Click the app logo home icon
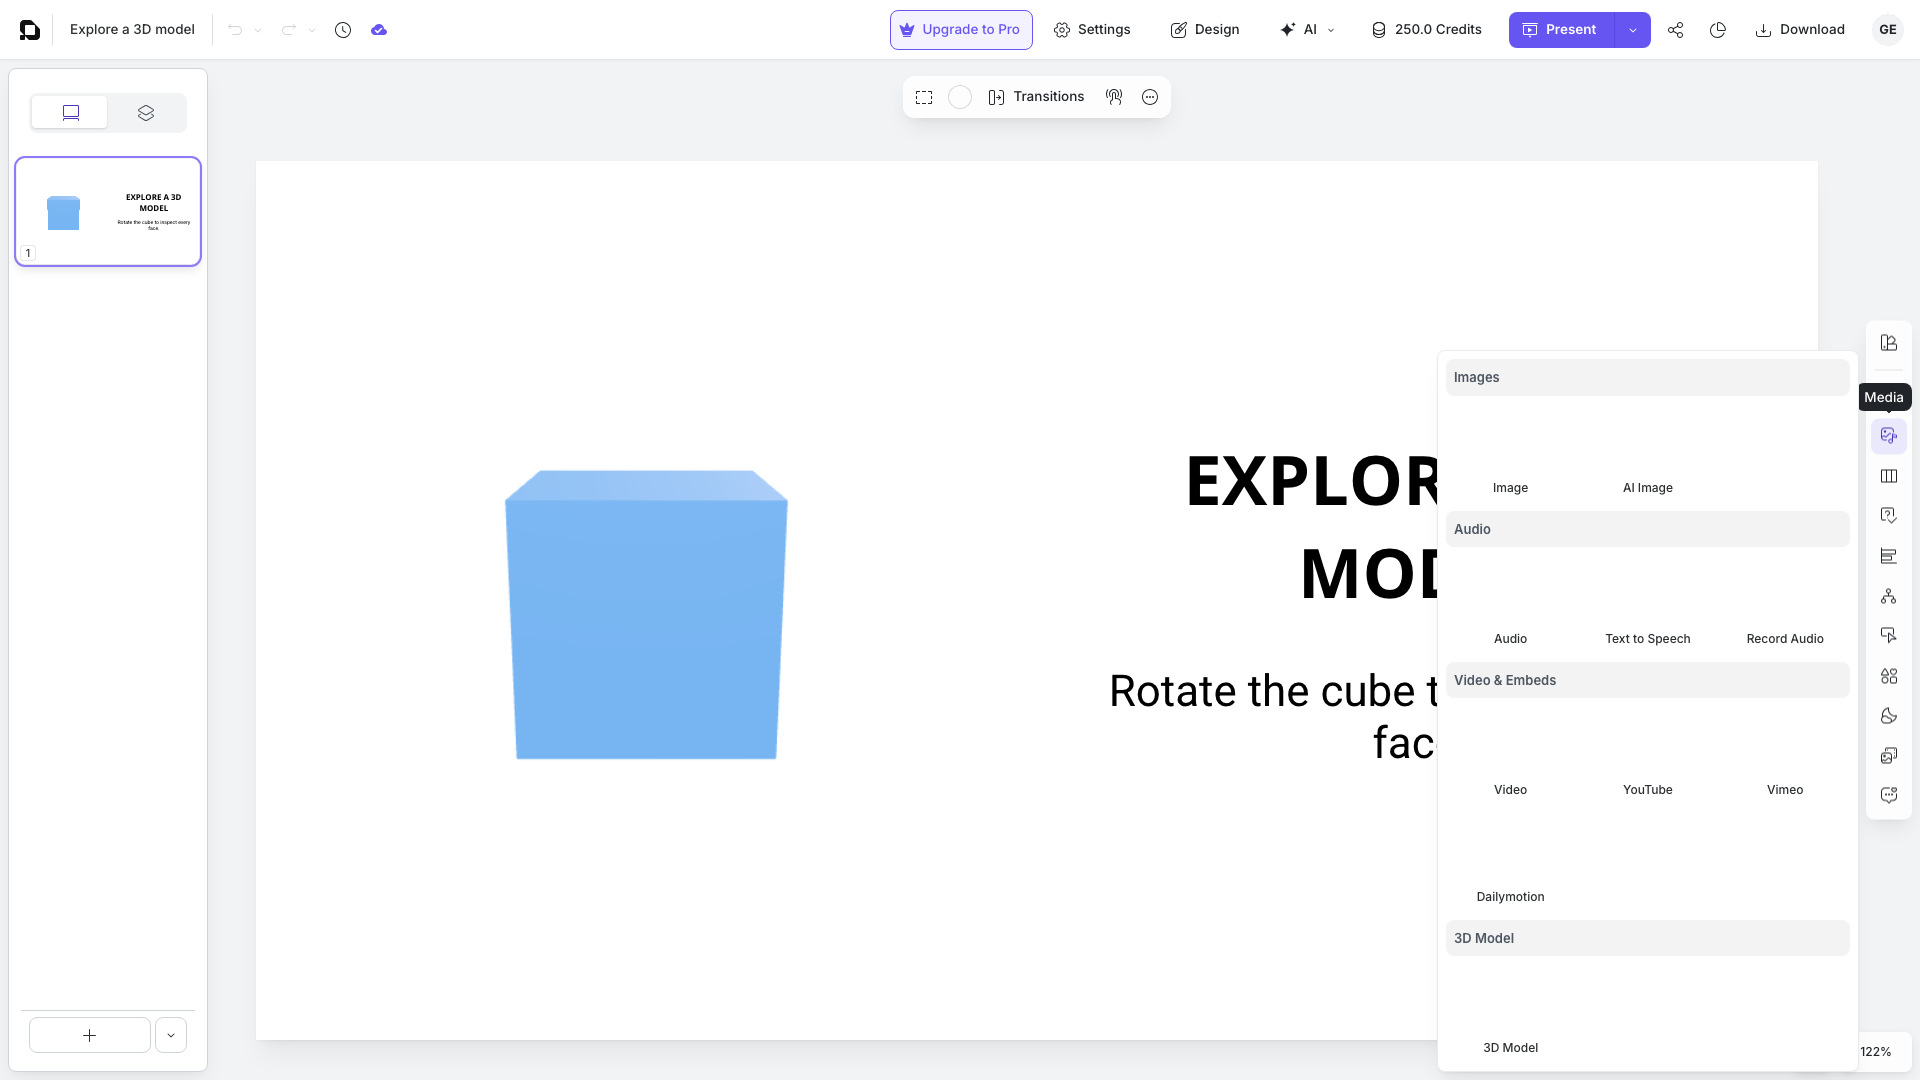Viewport: 1920px width, 1080px height. point(30,30)
